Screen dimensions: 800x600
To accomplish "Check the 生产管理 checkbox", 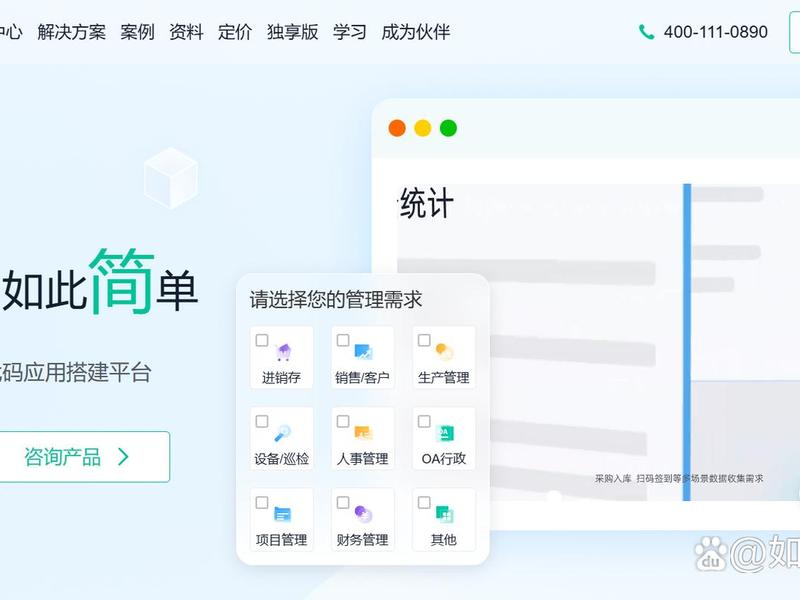I will tap(424, 340).
